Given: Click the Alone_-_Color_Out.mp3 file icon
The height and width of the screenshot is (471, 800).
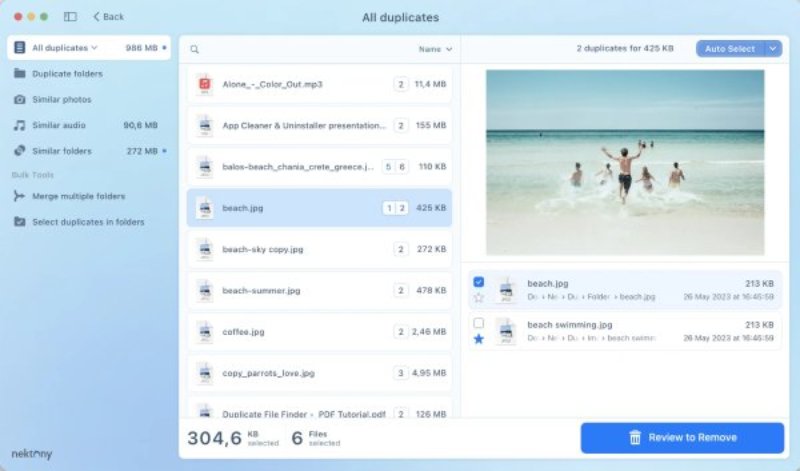Looking at the screenshot, I should [x=204, y=85].
